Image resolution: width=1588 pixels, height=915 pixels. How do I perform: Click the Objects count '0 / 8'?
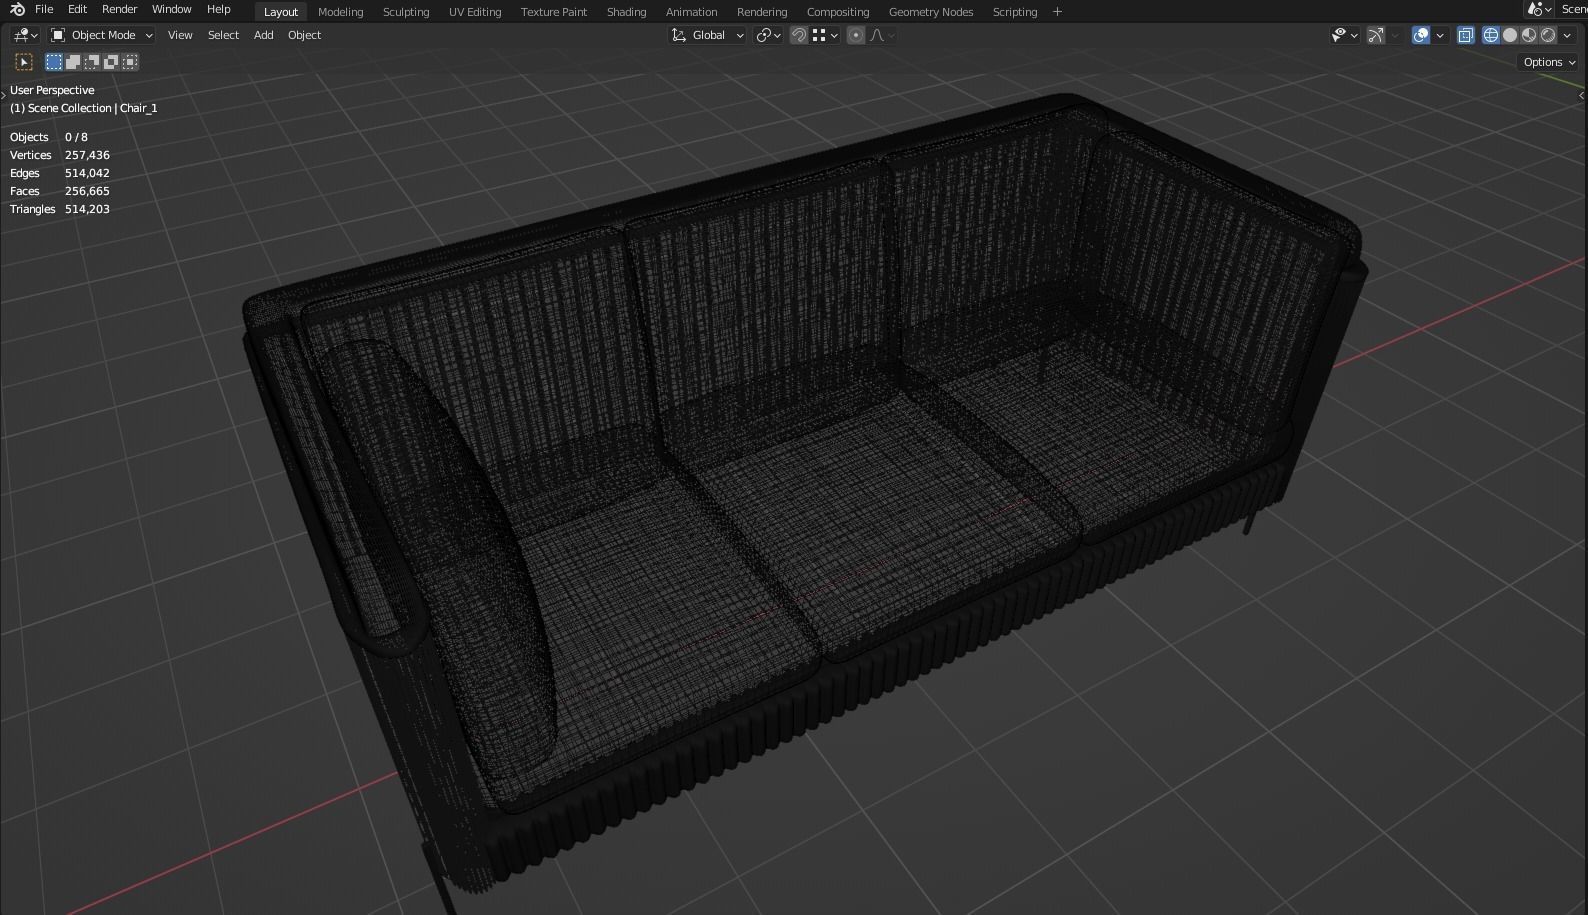point(76,137)
